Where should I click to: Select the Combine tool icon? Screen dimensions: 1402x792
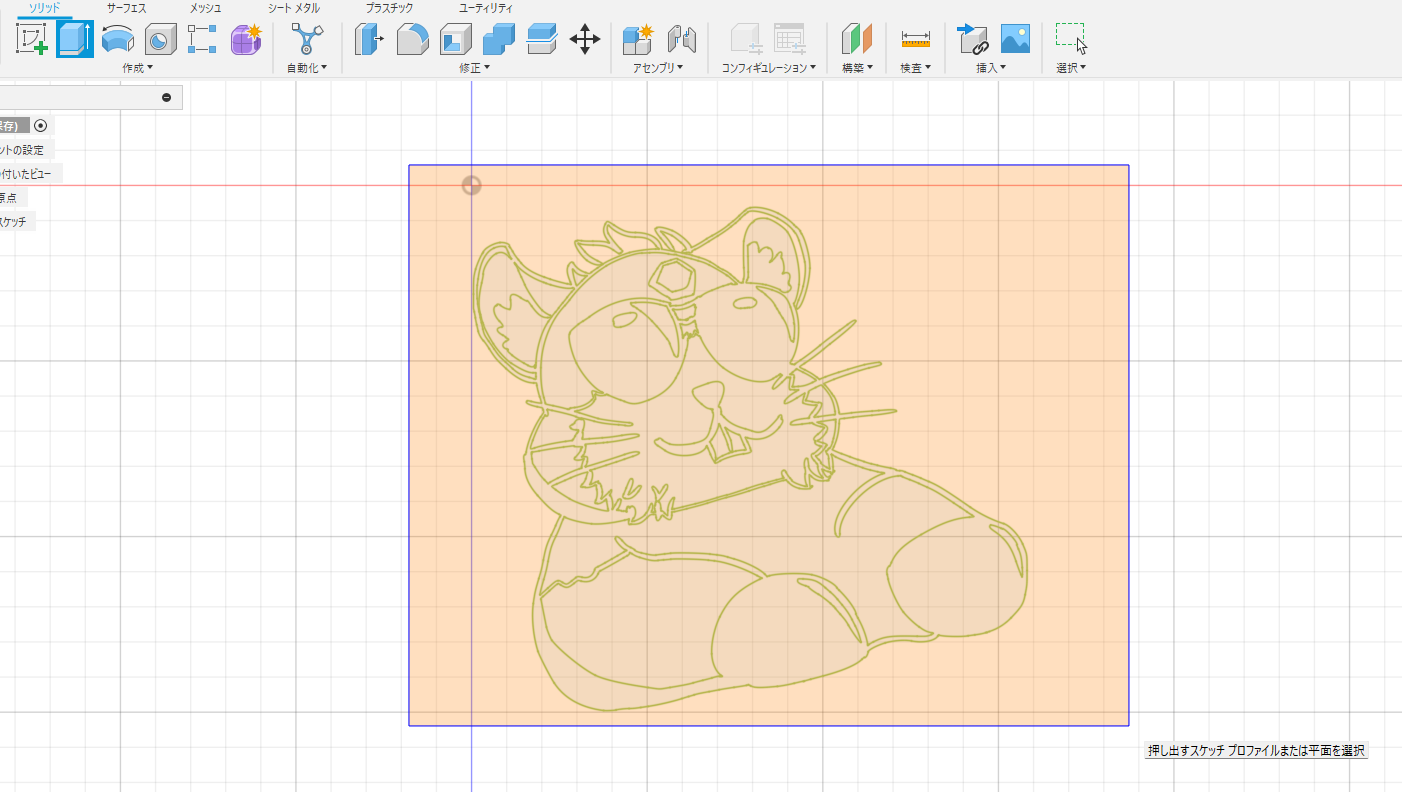coord(498,40)
